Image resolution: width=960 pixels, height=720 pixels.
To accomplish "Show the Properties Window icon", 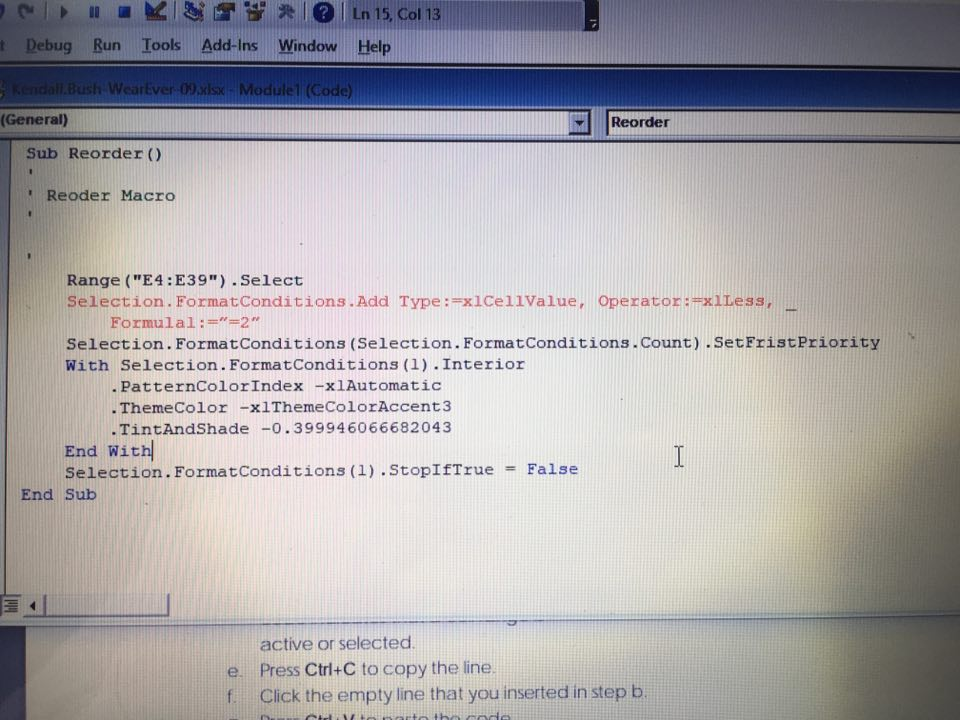I will coord(224,13).
